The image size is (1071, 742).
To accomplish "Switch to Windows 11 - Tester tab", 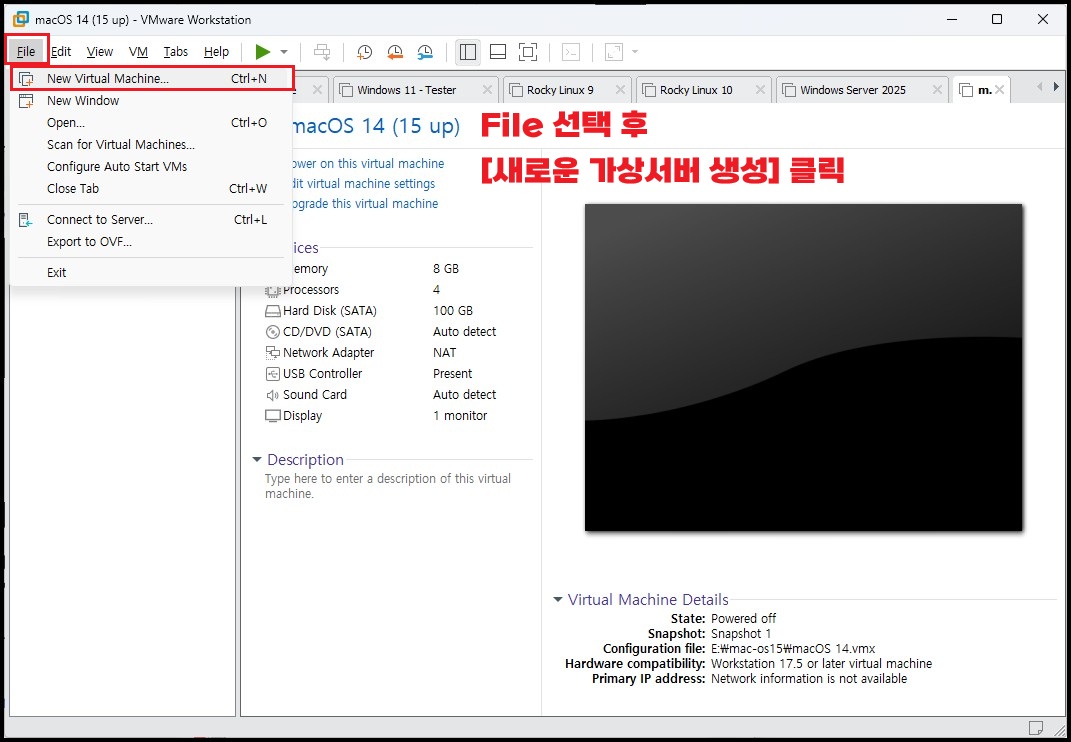I will pos(406,90).
